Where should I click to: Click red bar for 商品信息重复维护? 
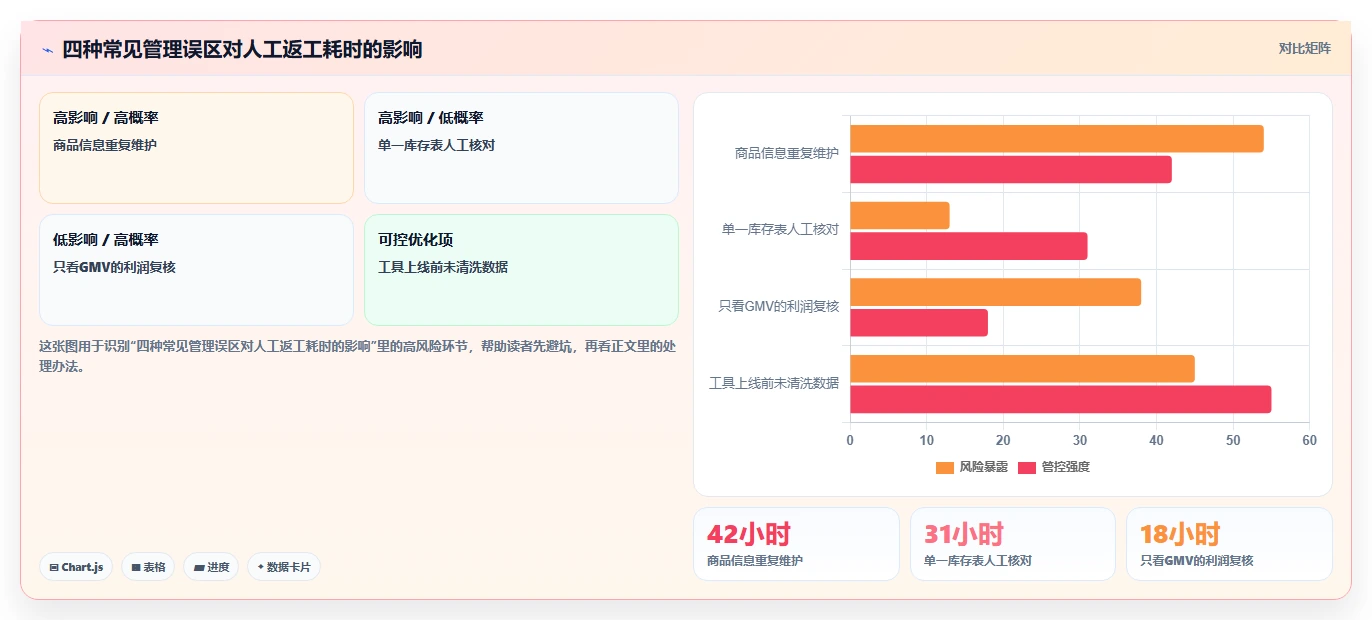click(x=1011, y=170)
